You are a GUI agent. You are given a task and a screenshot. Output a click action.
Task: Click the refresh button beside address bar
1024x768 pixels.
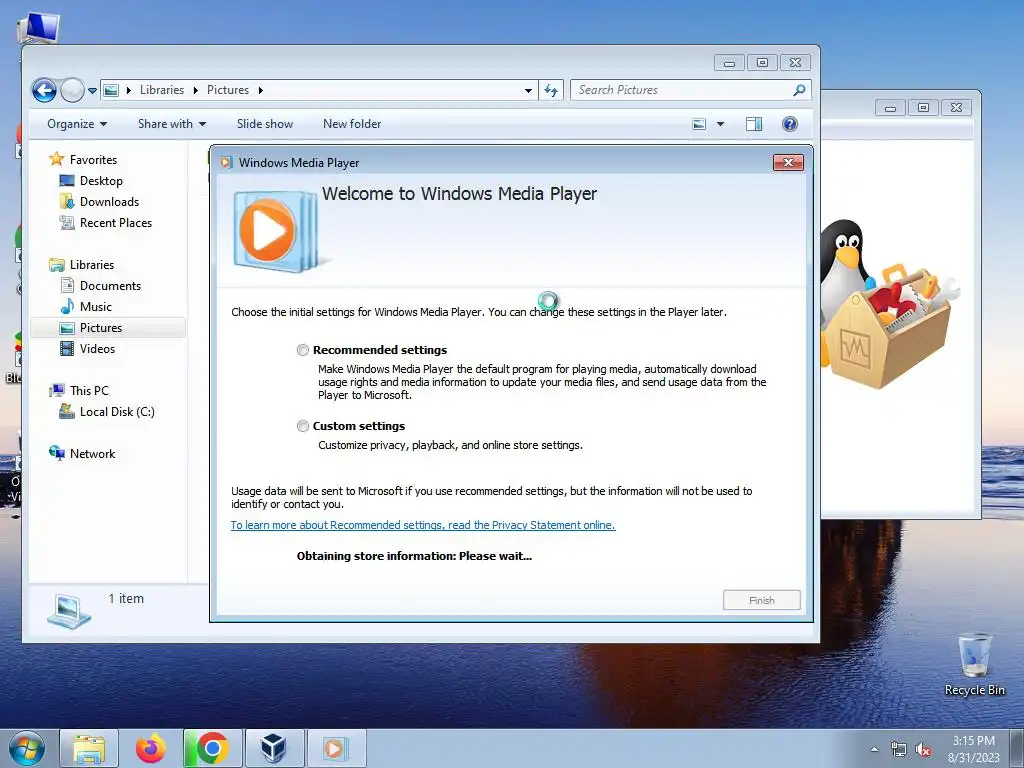(x=551, y=91)
